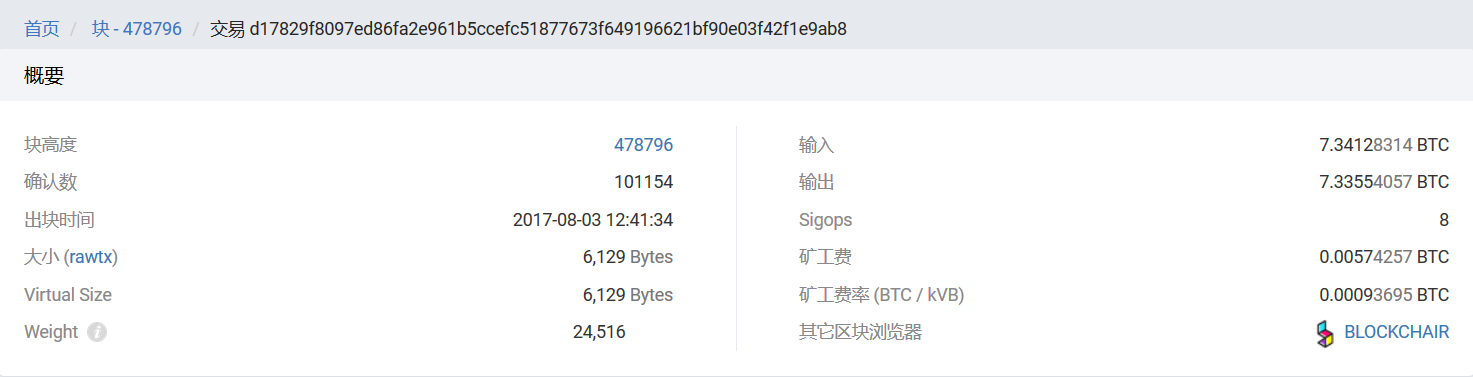This screenshot has width=1473, height=377.
Task: Select block time 2017-08-03 12:41:34
Action: tap(593, 220)
